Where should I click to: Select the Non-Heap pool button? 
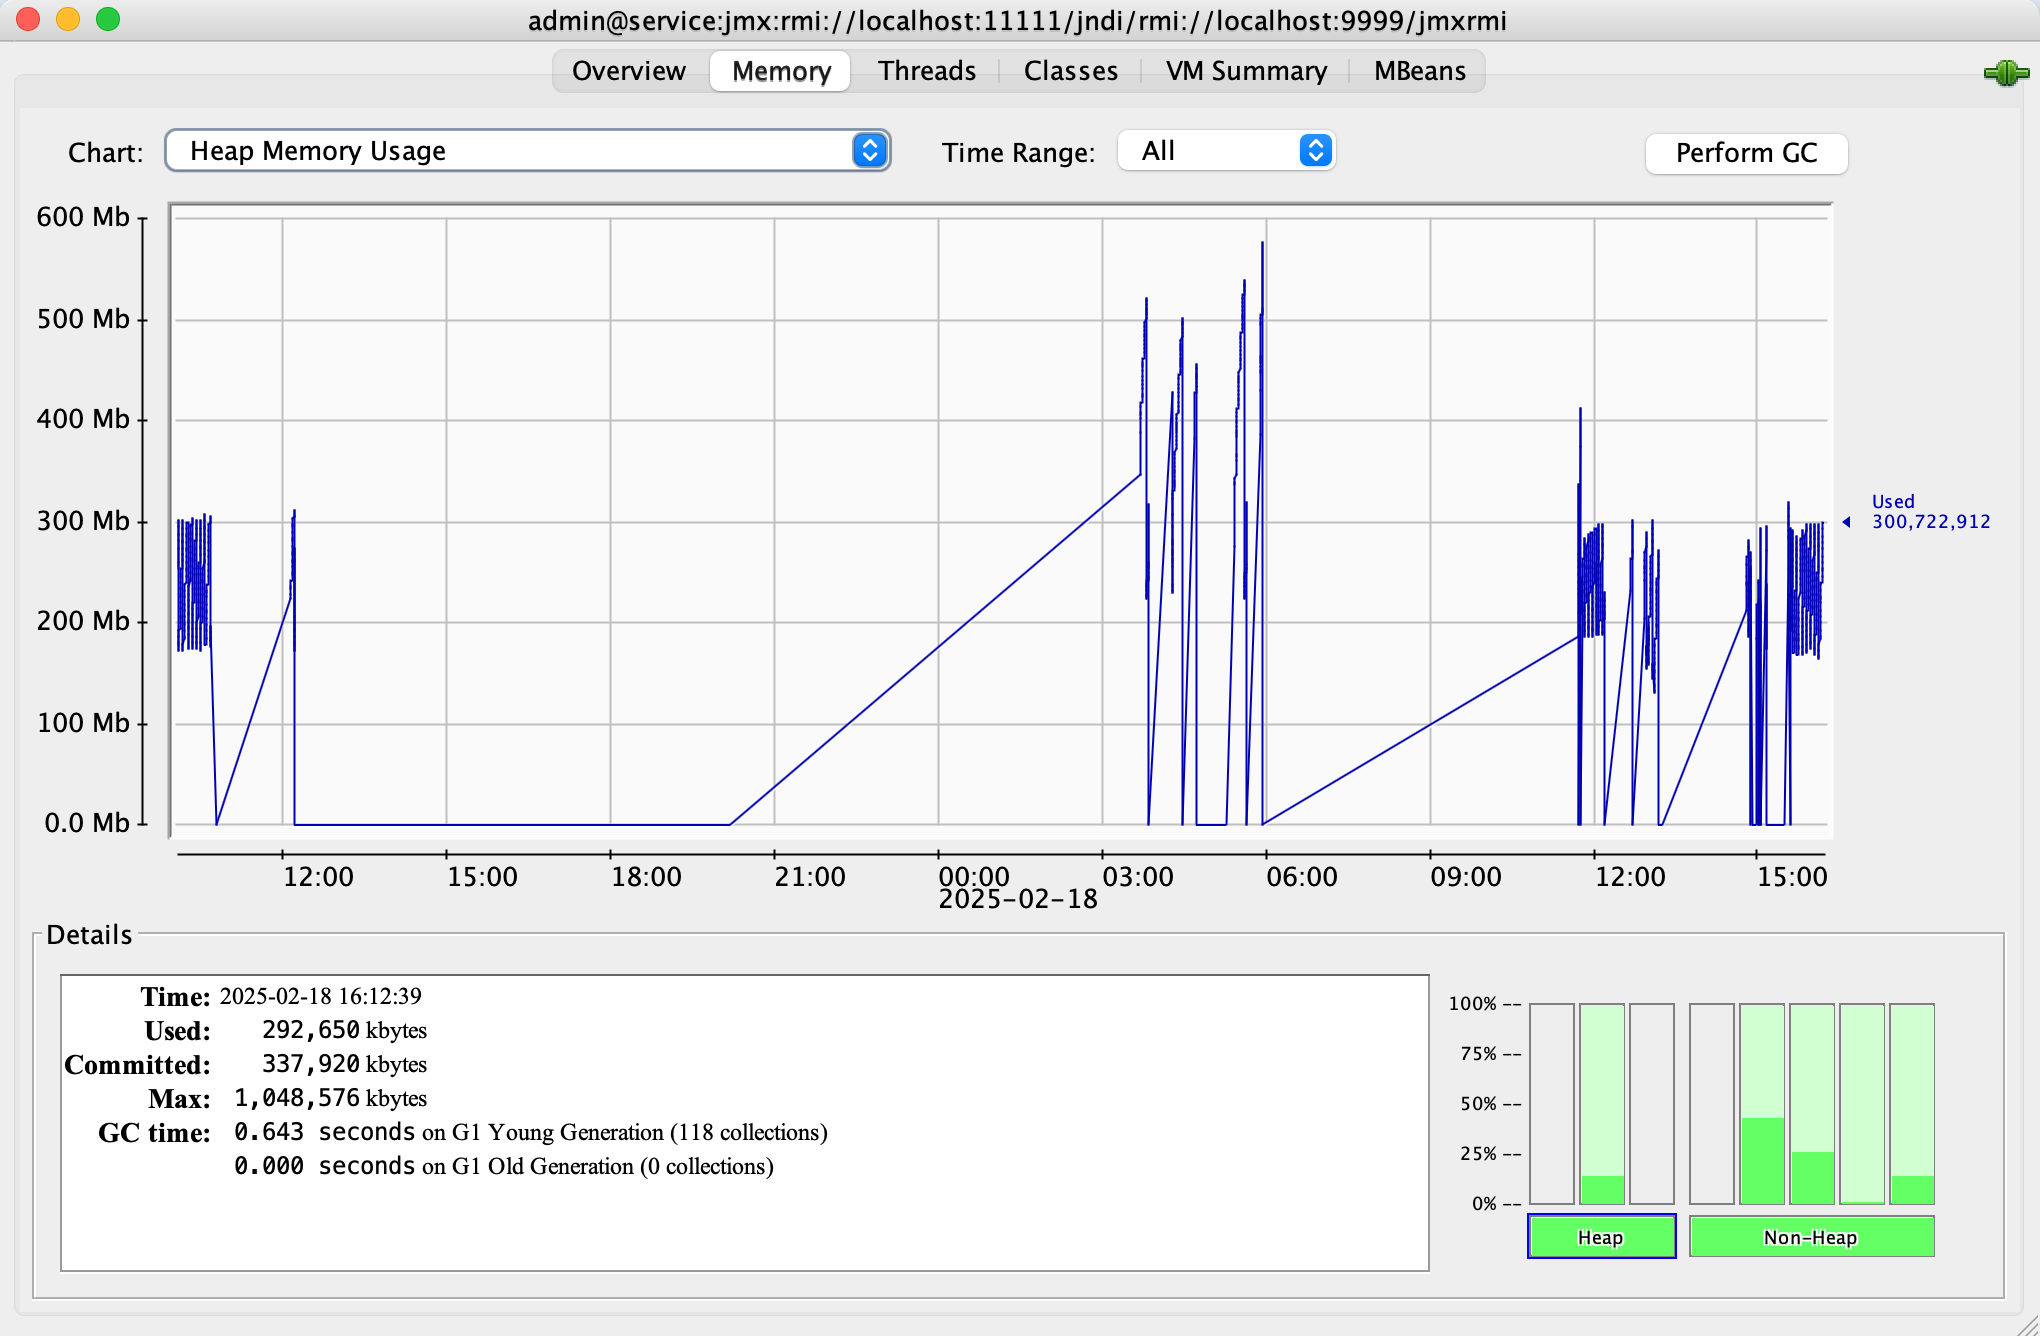[1811, 1237]
